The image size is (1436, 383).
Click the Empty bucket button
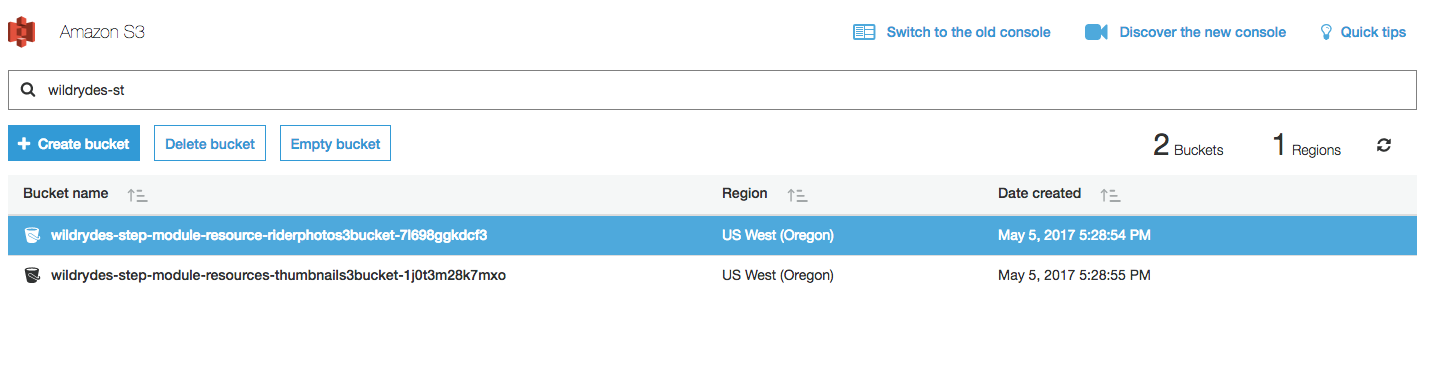(x=335, y=144)
